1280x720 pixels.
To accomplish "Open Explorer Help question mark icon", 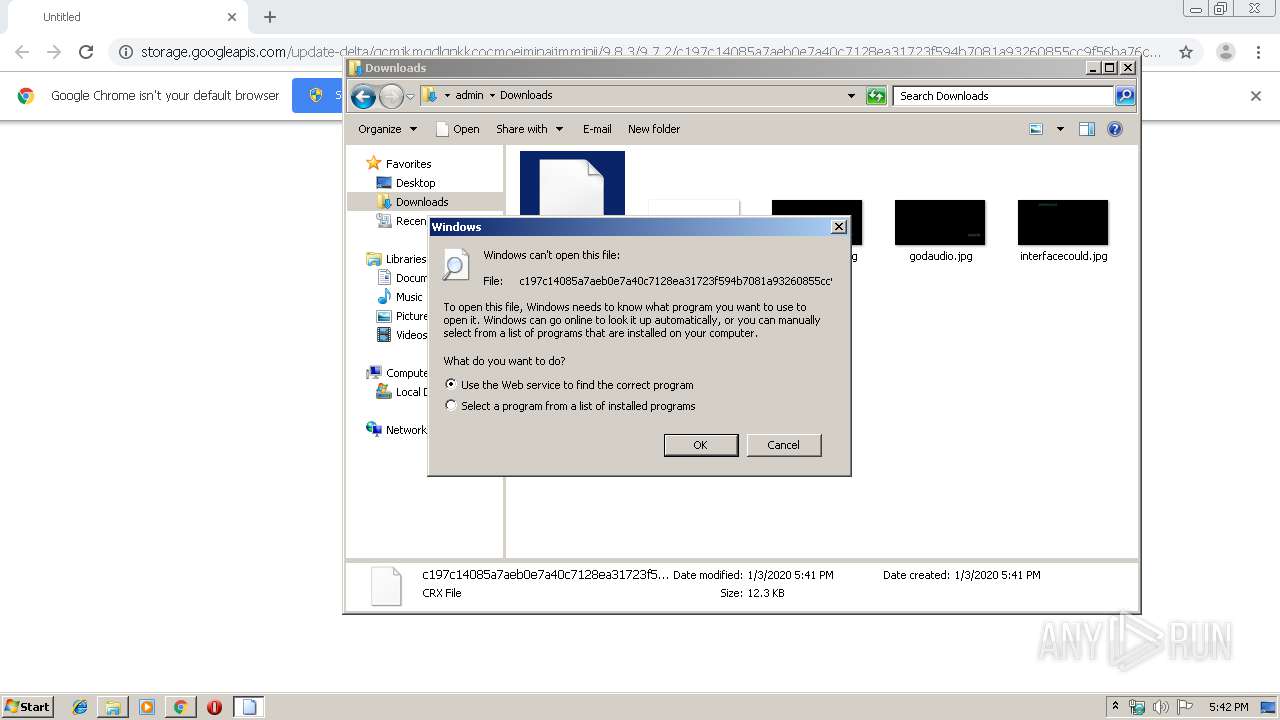I will [x=1115, y=129].
